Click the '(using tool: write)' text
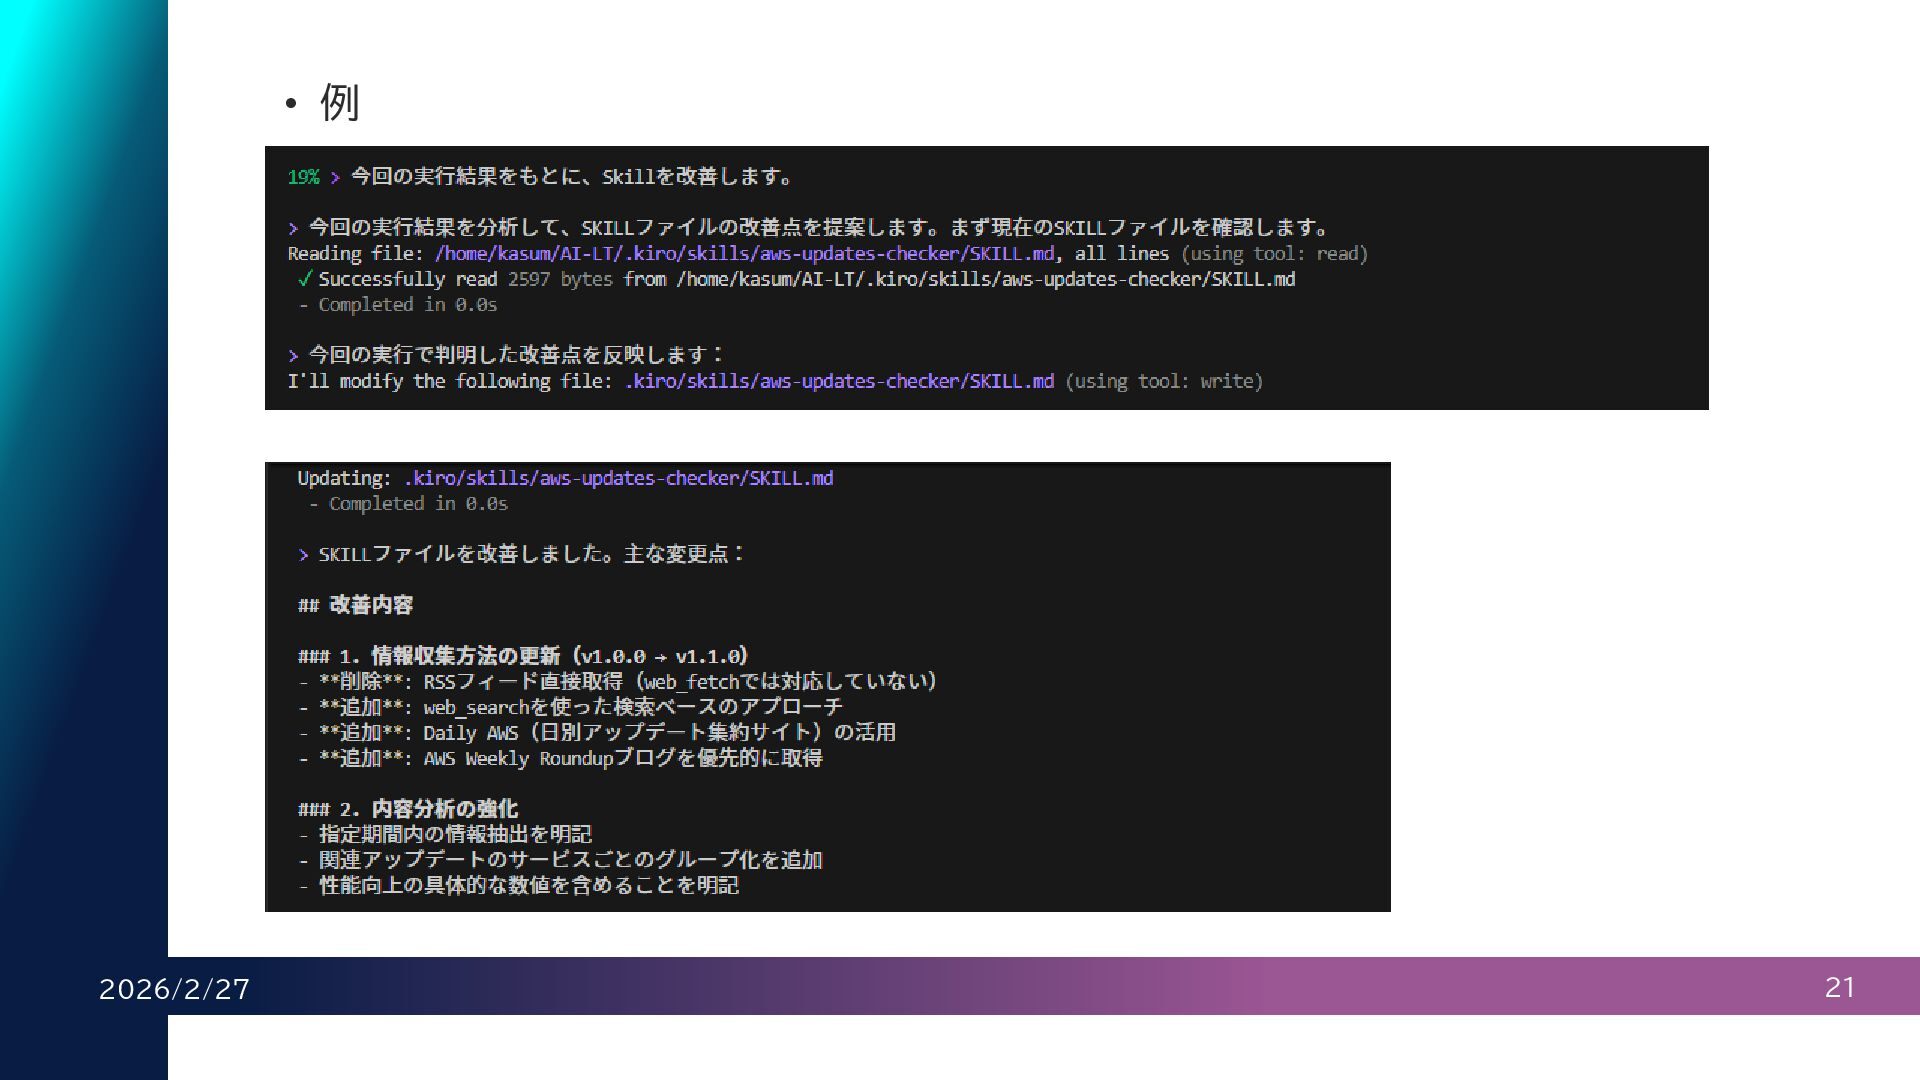The height and width of the screenshot is (1080, 1920). (1163, 381)
